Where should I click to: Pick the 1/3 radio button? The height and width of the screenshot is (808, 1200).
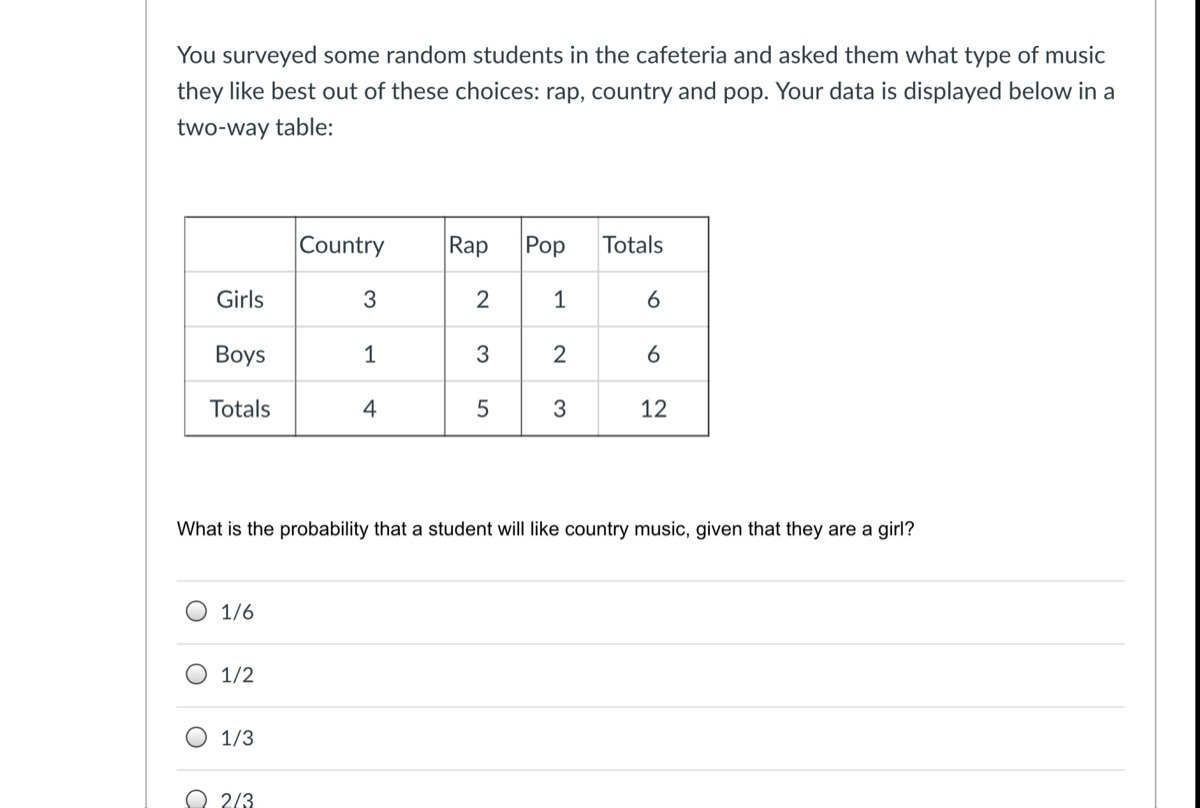198,738
